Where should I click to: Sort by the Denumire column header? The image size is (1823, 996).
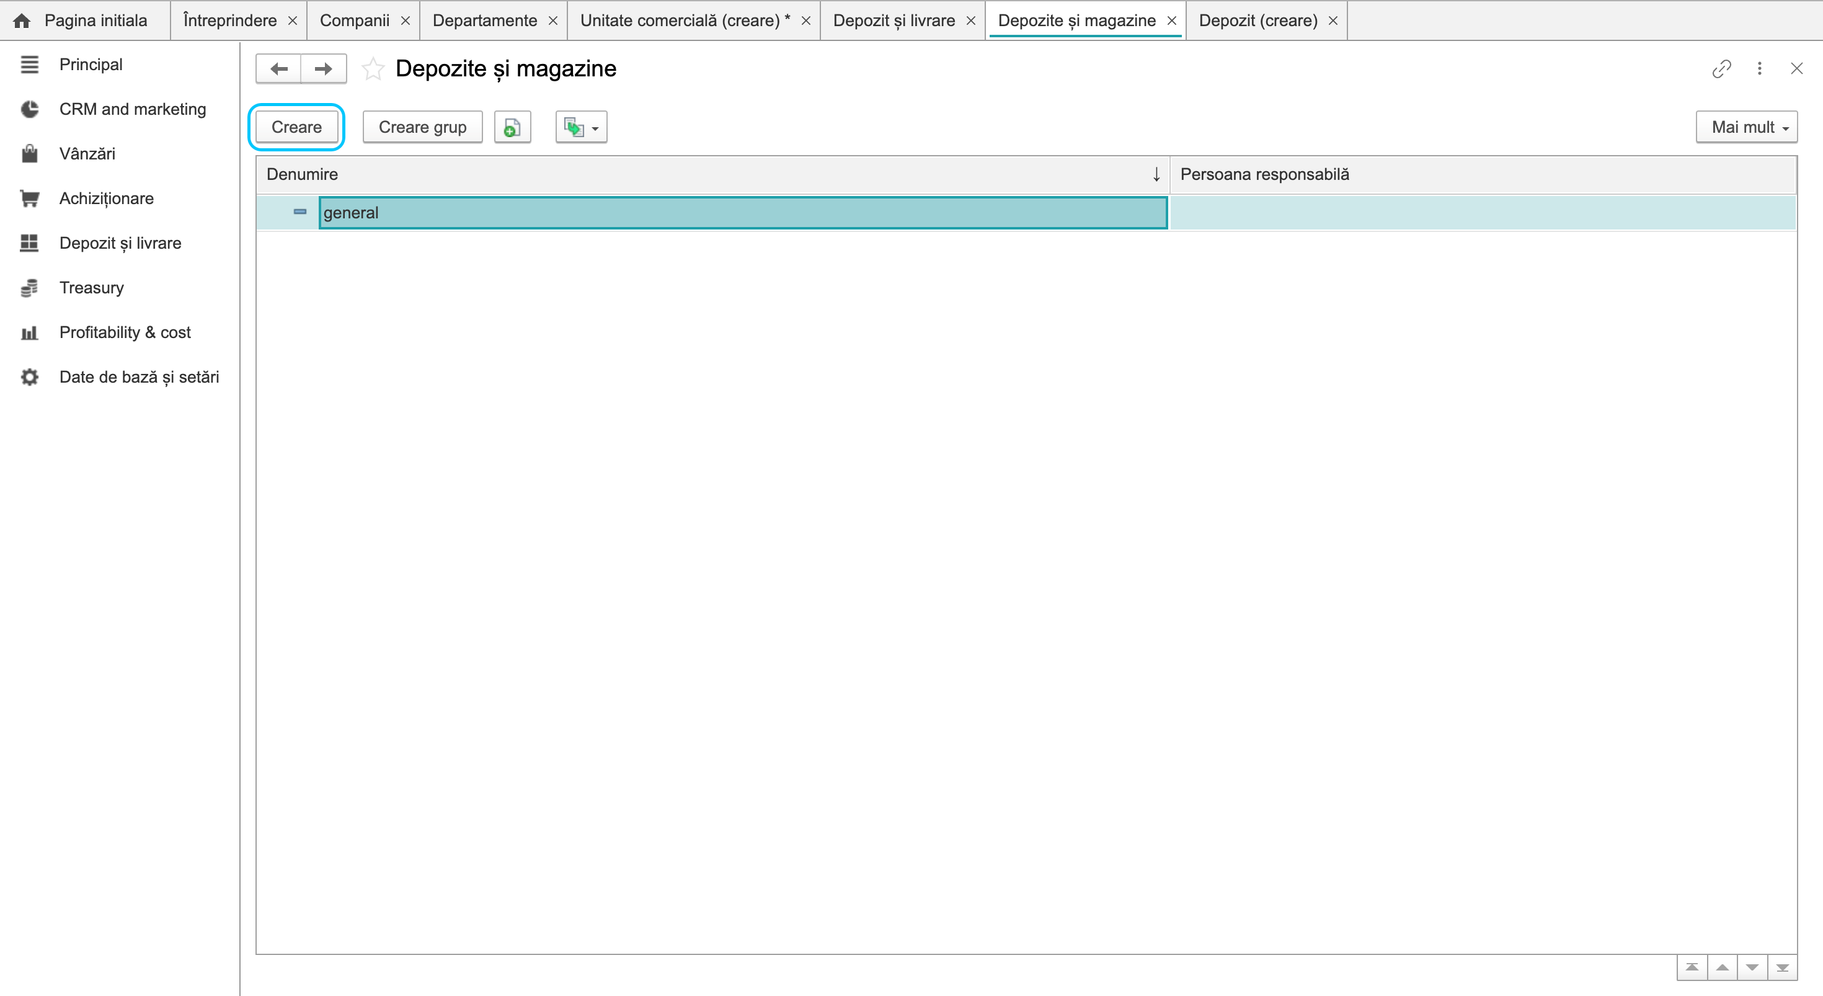[713, 174]
